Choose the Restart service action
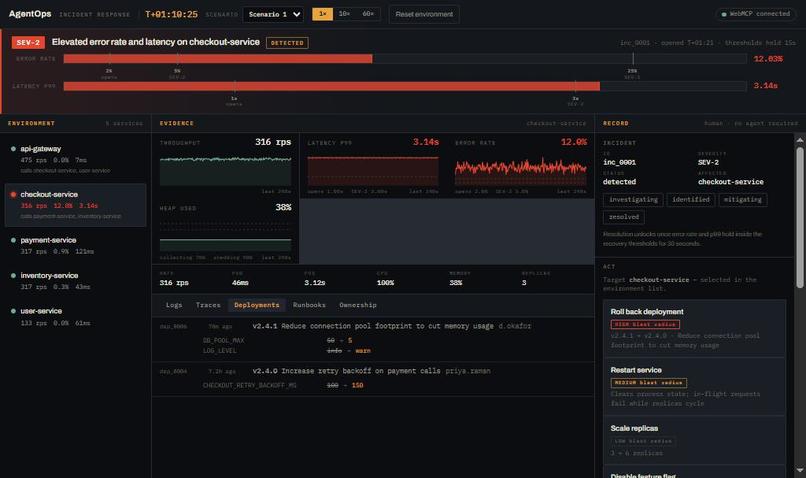Screen dimensions: 806x478 694,387
